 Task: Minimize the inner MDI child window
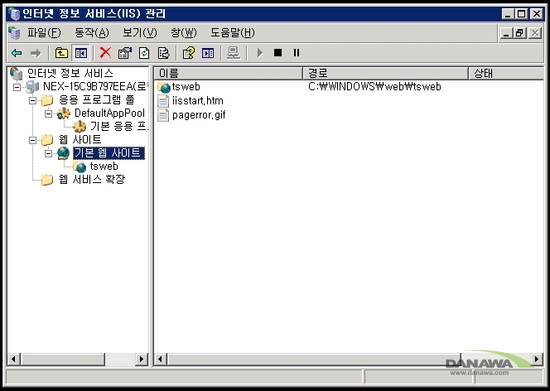505,33
